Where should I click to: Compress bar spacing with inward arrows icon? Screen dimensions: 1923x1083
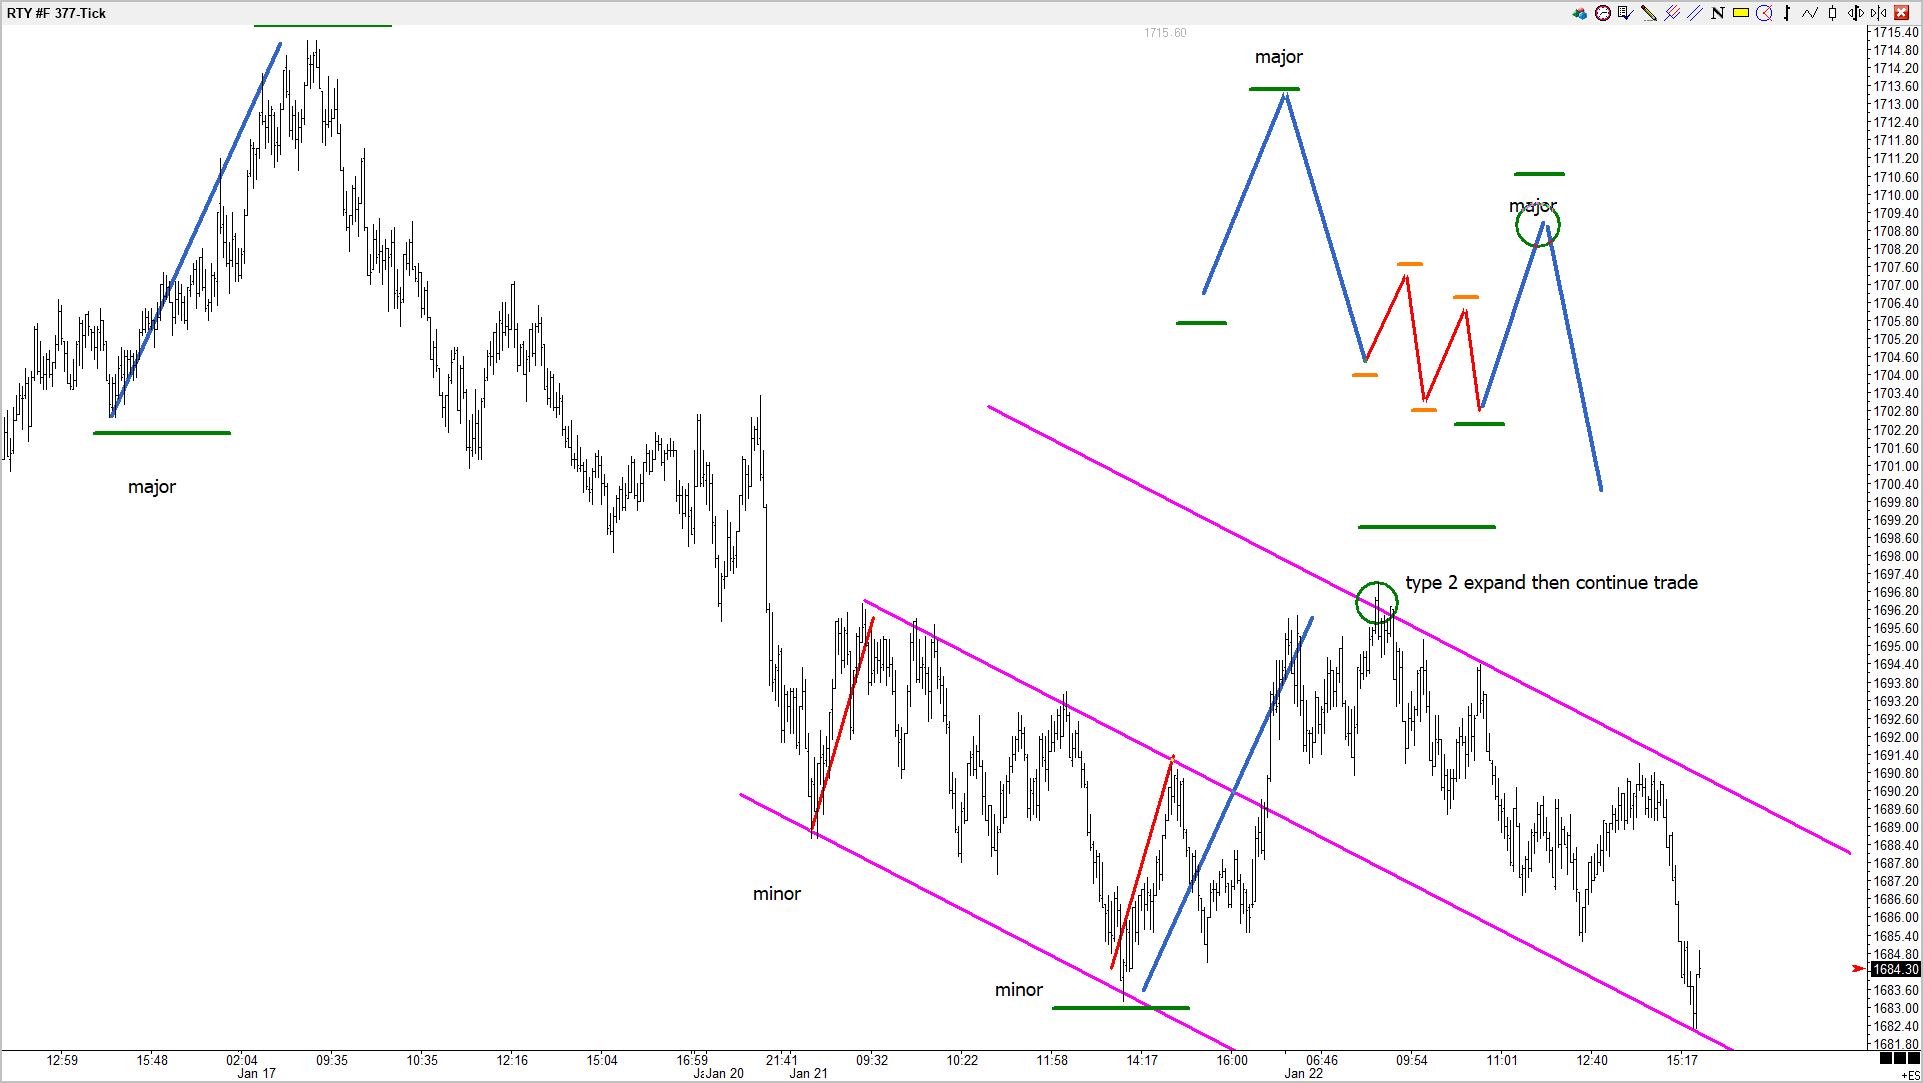(1878, 13)
